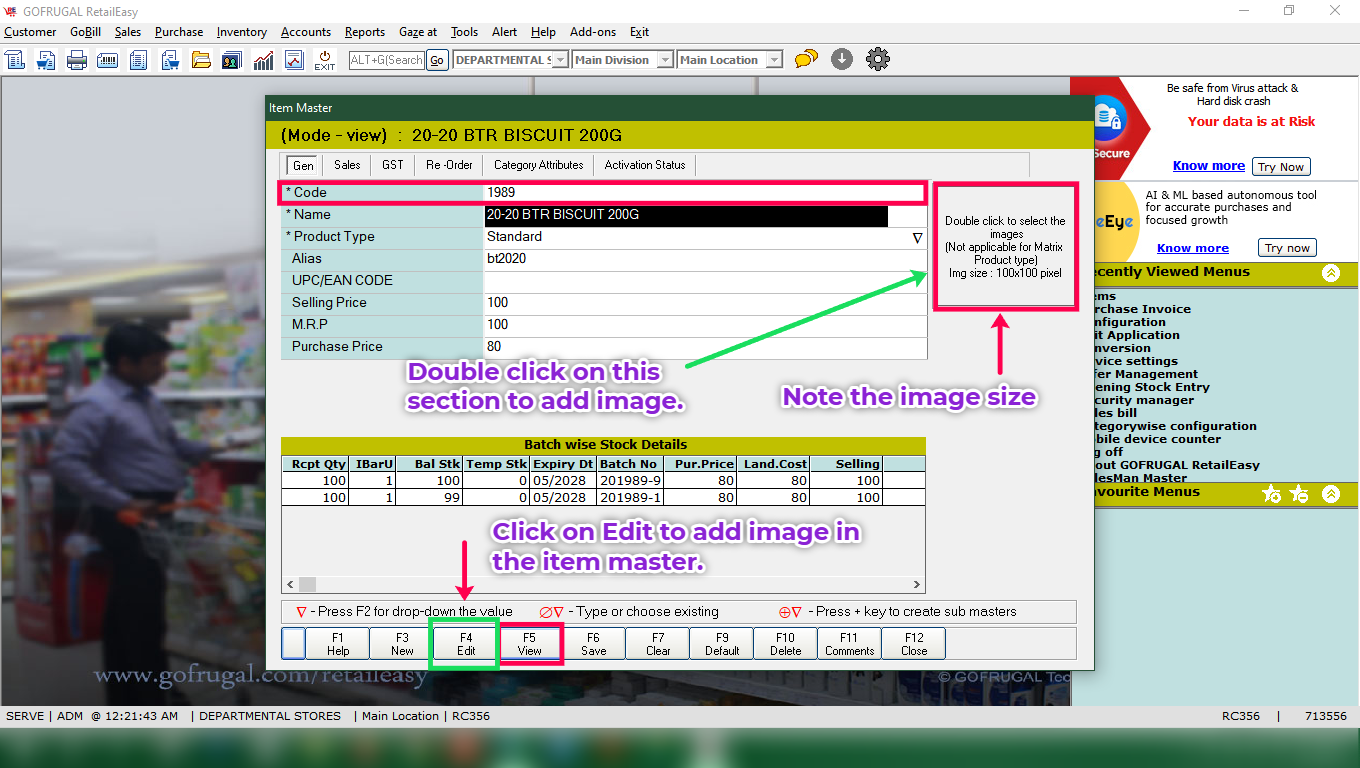
Task: Open the Main Location dropdown
Action: (774, 60)
